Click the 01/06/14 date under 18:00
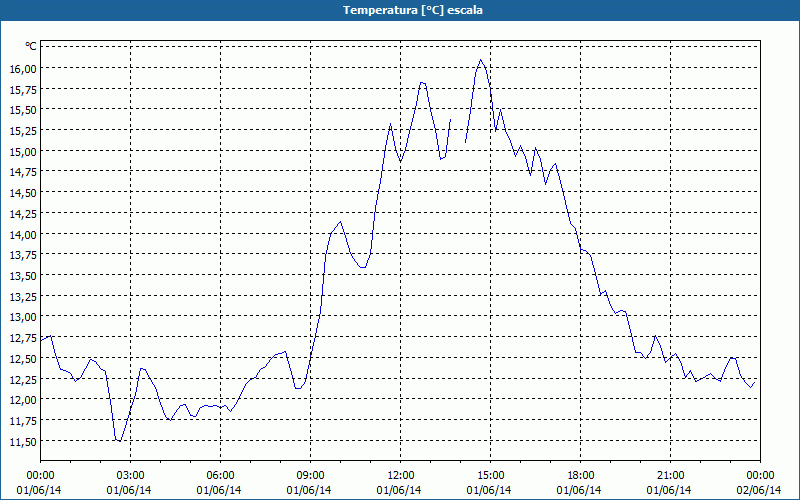This screenshot has width=800, height=500. pyautogui.click(x=579, y=490)
